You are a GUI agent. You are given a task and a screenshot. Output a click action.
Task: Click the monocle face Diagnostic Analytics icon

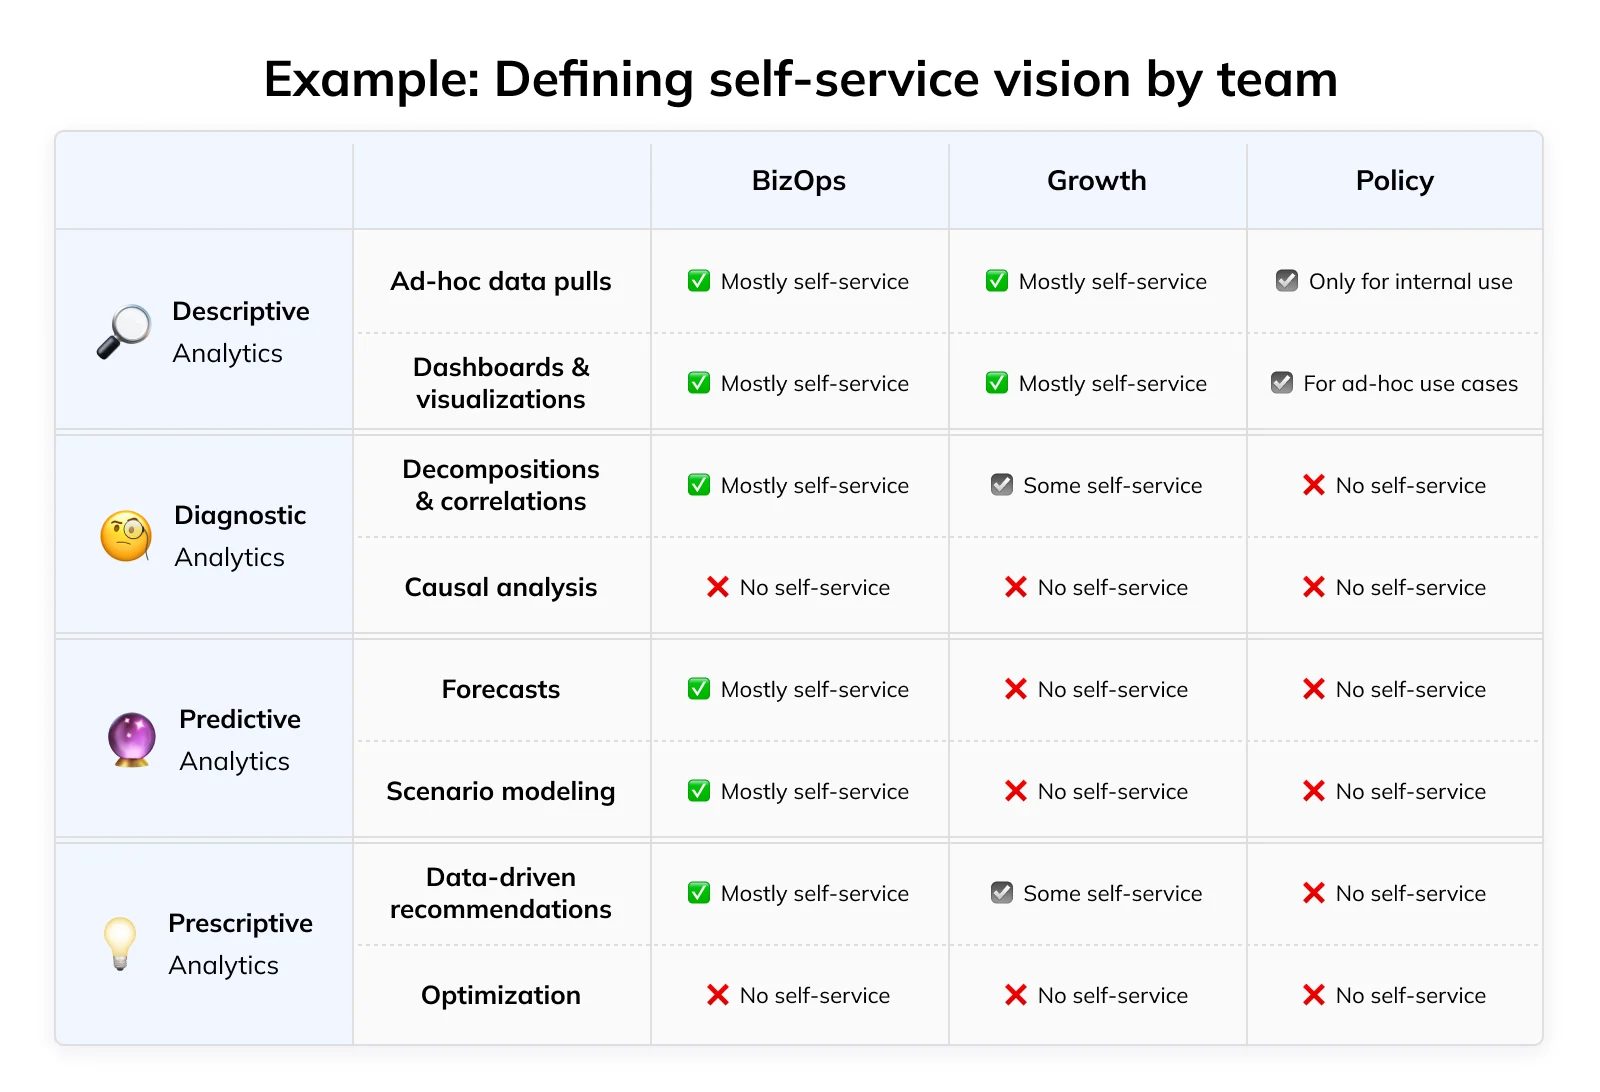pos(126,536)
